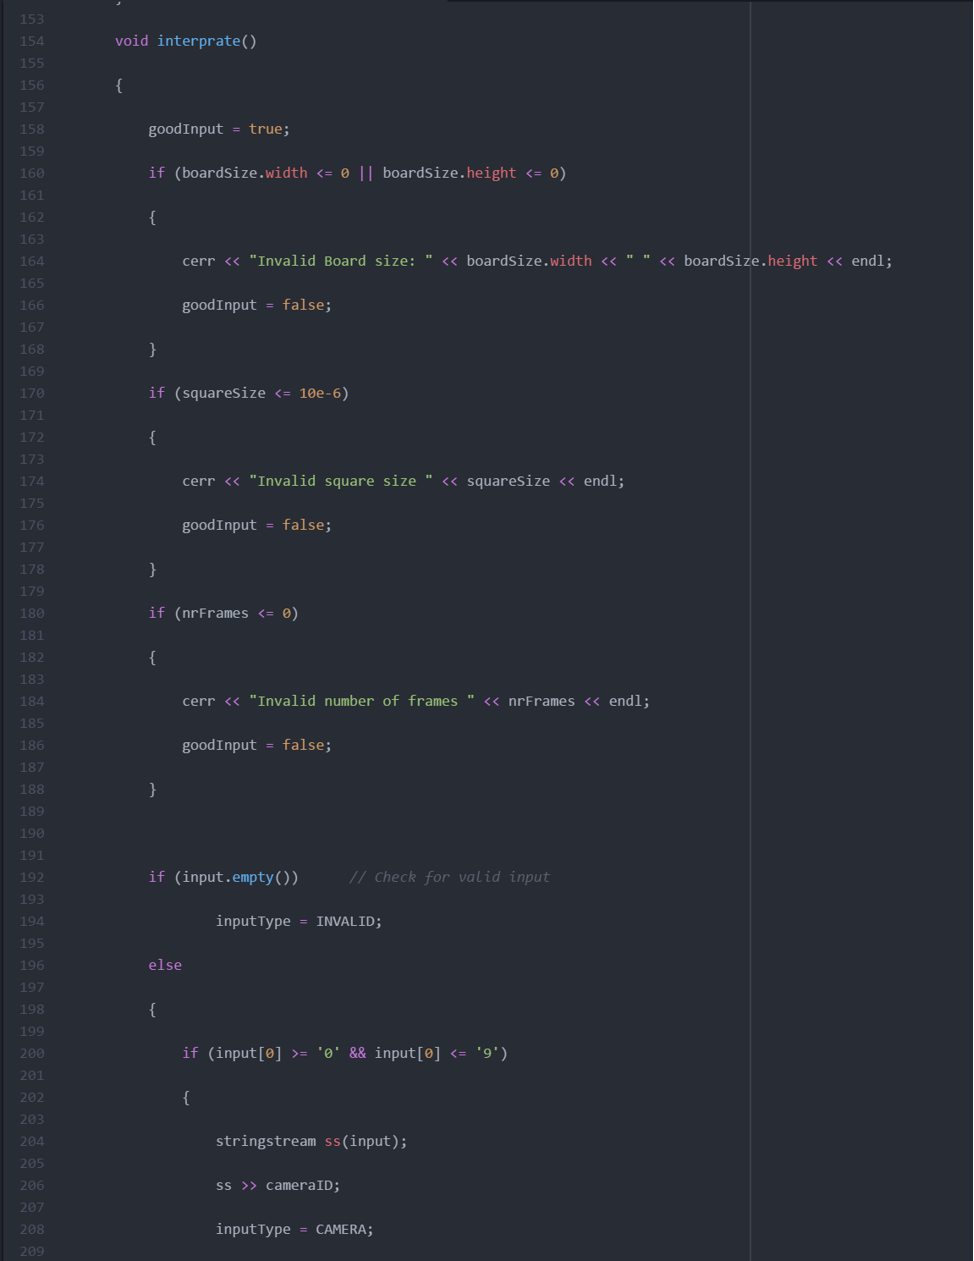Click the opening brace on line 202
974x1261 pixels.
[186, 1097]
